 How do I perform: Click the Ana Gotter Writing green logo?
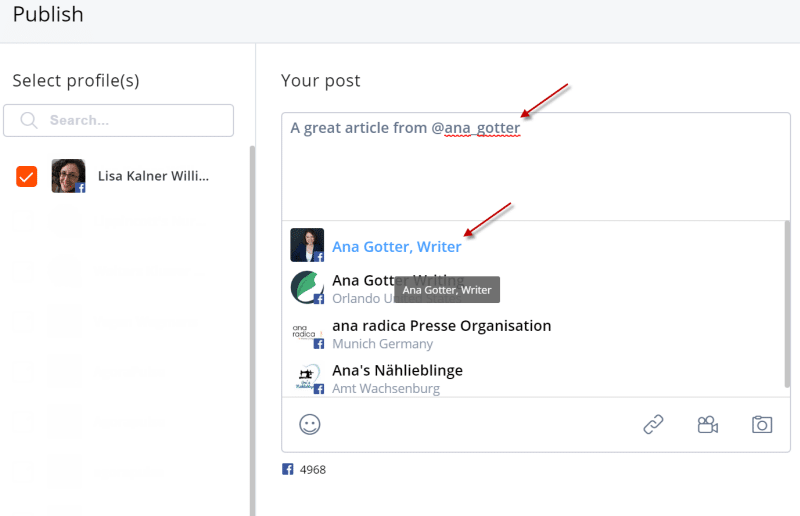[x=307, y=287]
